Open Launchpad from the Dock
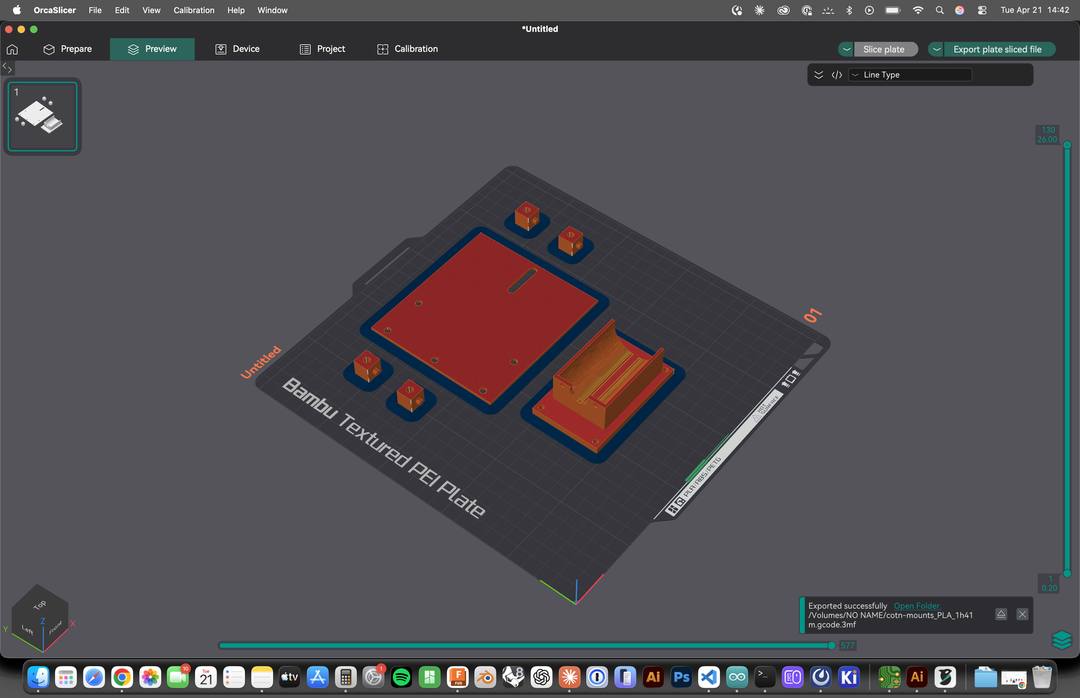 (x=65, y=677)
